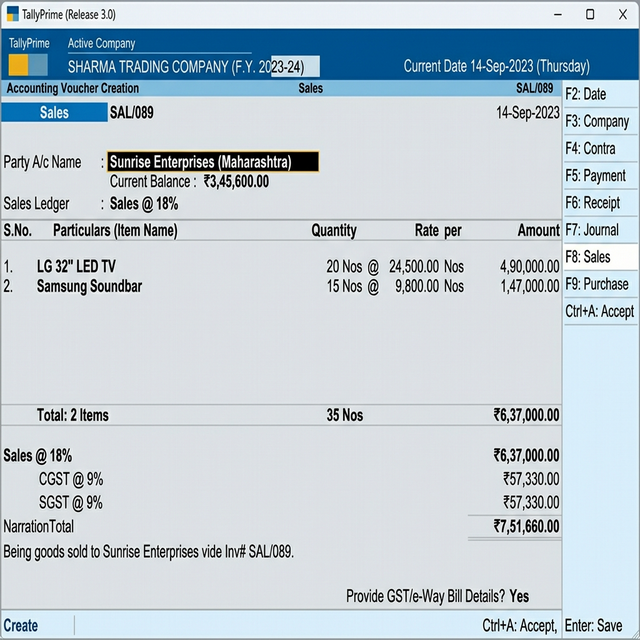Viewport: 640px width, 640px height.
Task: Click Ctrl+A: Accept in the bottom bar
Action: 520,625
